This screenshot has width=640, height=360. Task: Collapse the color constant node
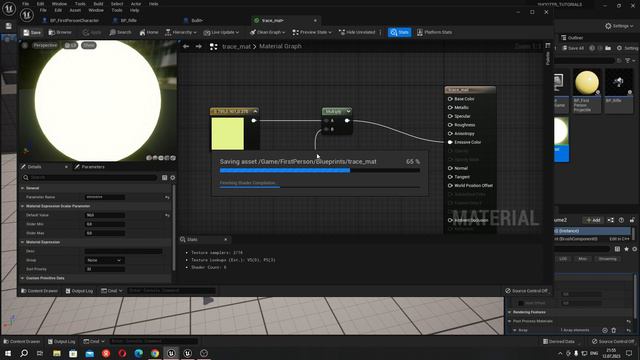256,111
